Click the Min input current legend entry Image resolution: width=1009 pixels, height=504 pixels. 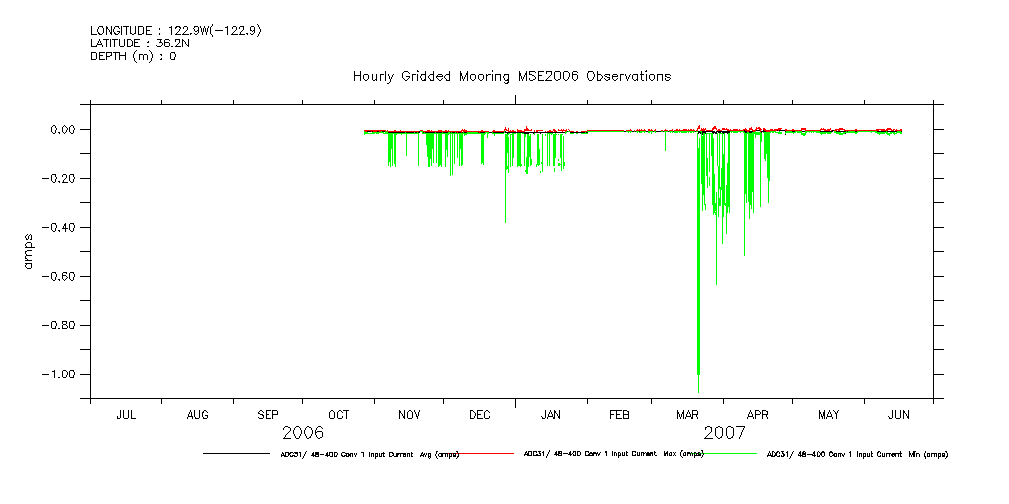pyautogui.click(x=857, y=454)
